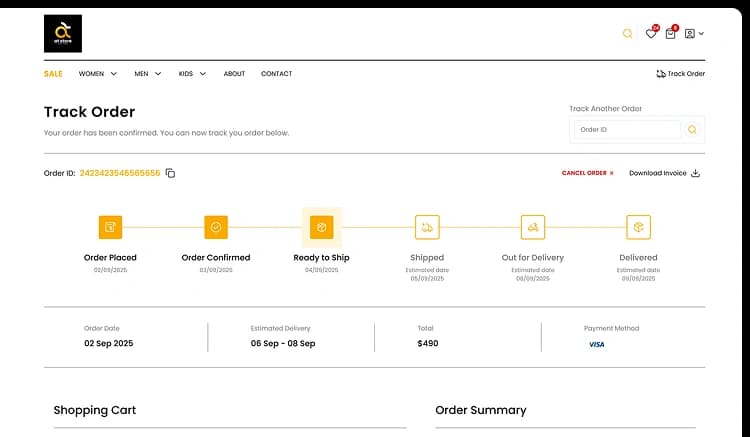The height and width of the screenshot is (437, 750).
Task: Click CANCEL ORDER
Action: click(587, 173)
